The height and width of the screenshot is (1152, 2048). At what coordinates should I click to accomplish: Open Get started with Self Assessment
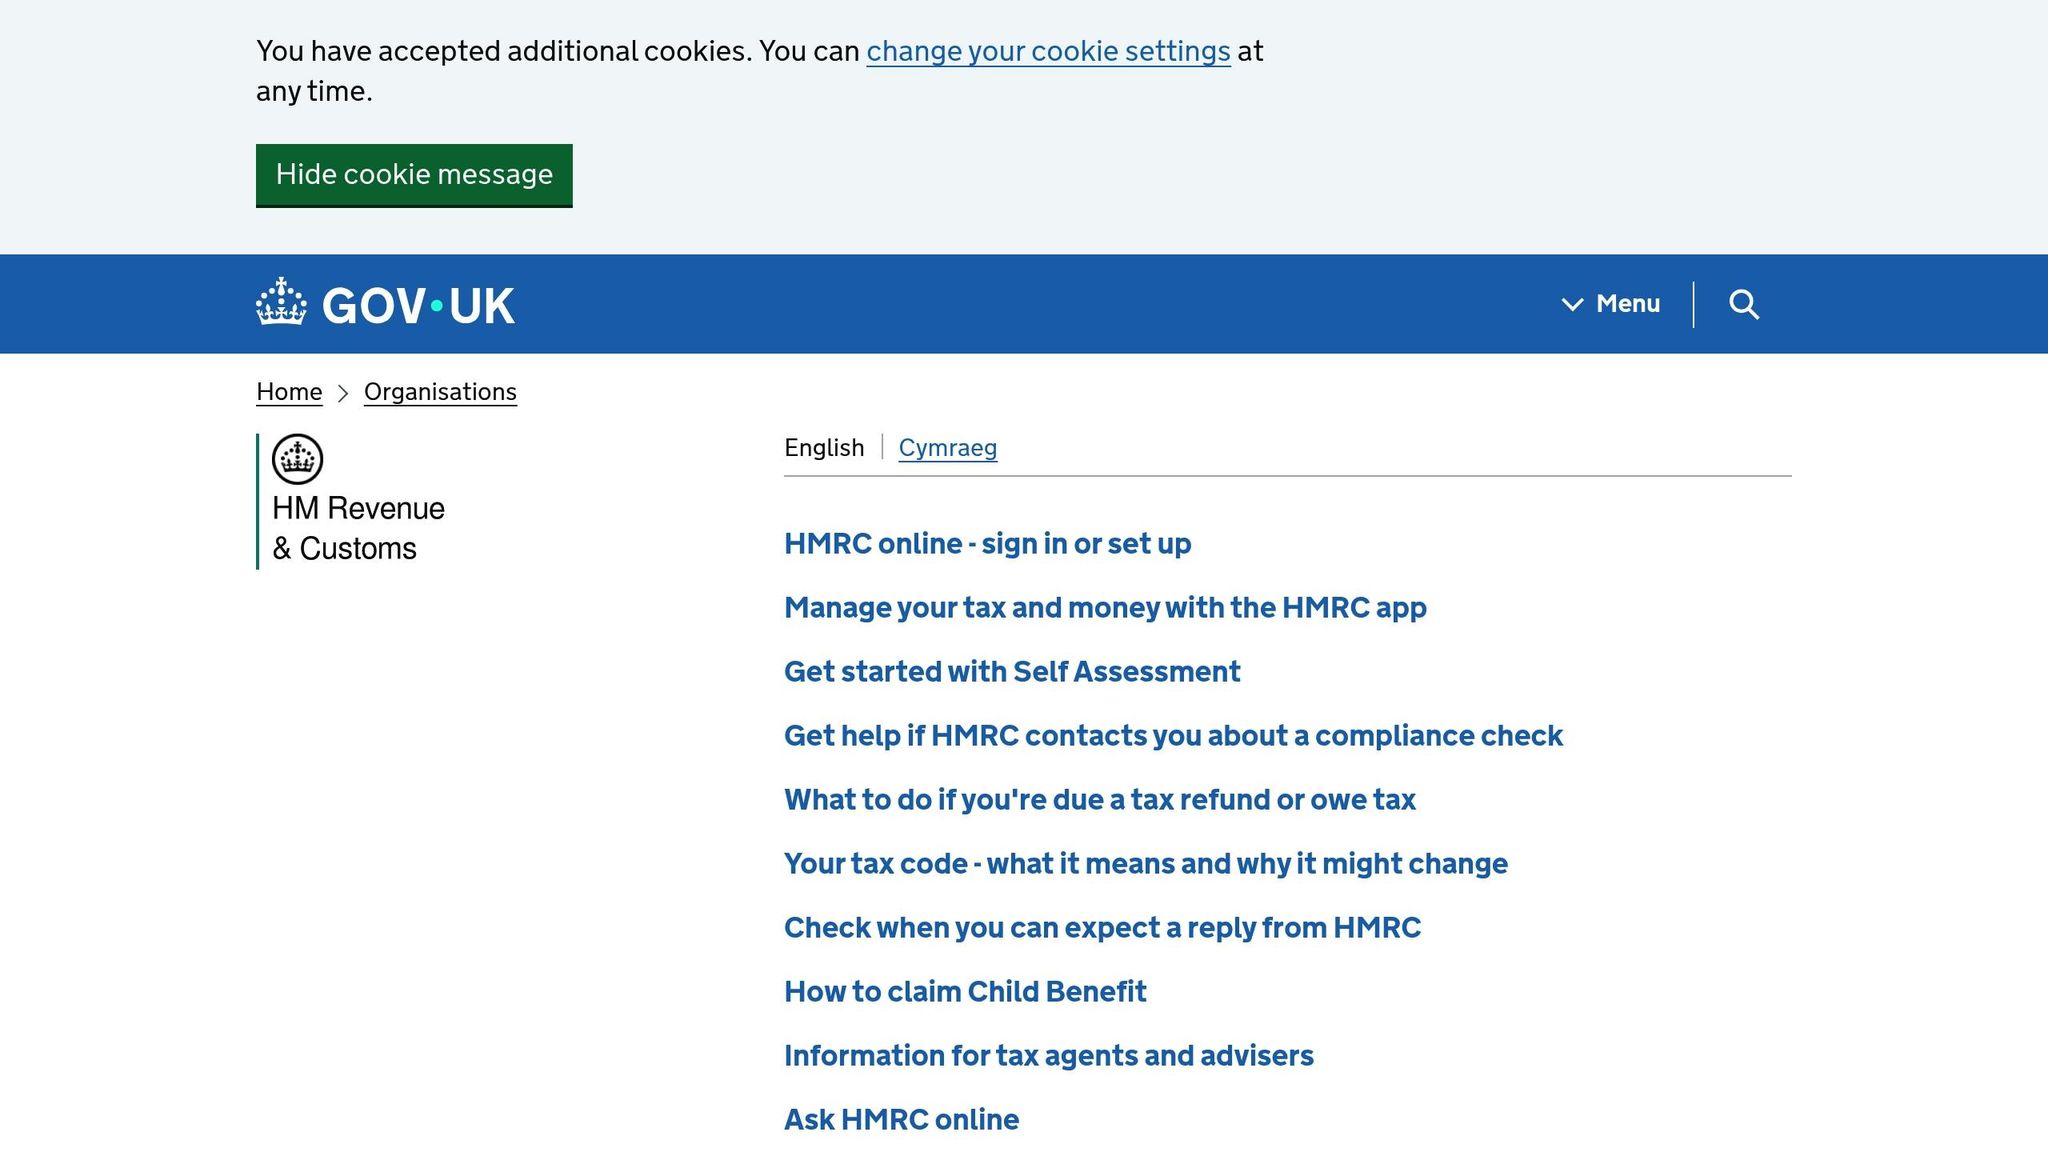click(1012, 672)
